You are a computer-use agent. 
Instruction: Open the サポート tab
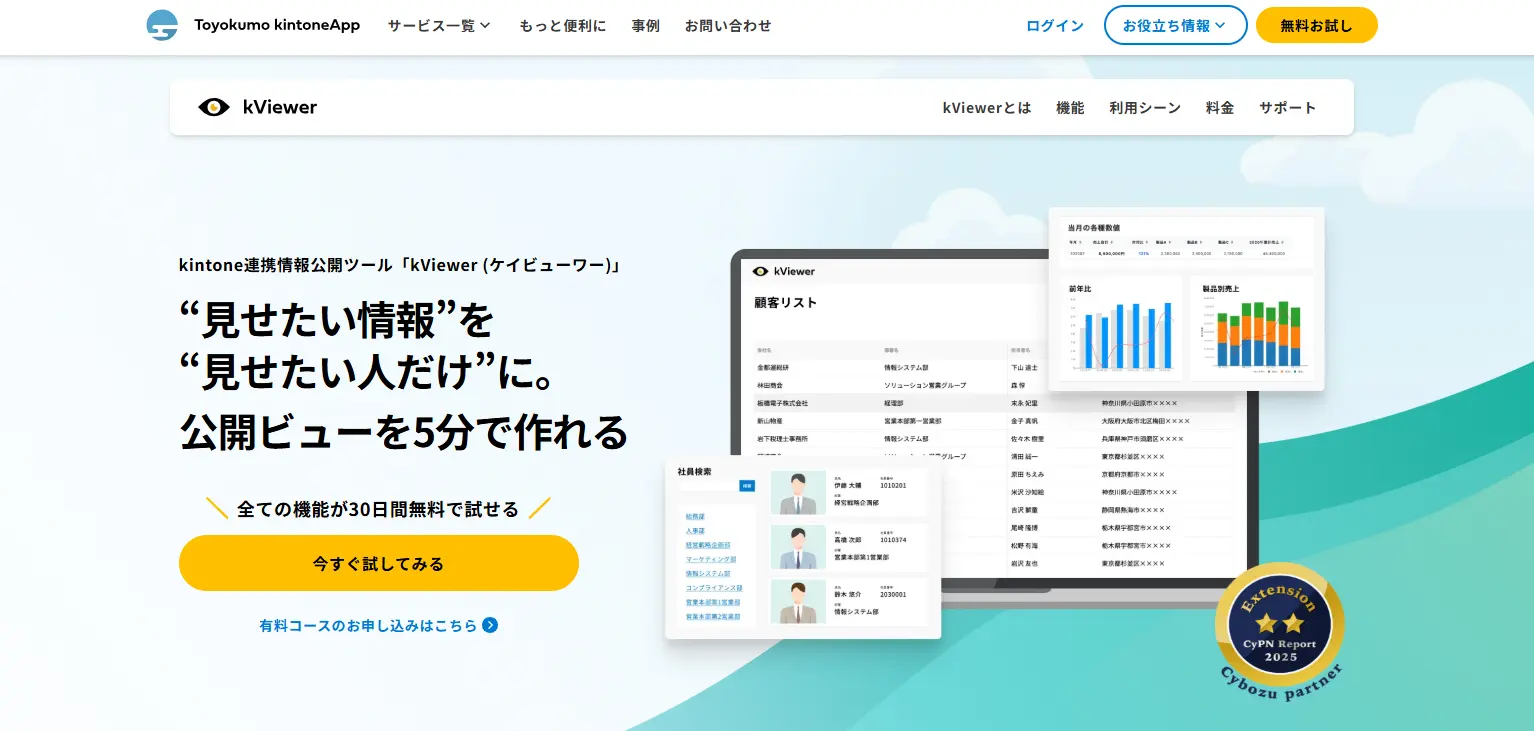(1288, 107)
